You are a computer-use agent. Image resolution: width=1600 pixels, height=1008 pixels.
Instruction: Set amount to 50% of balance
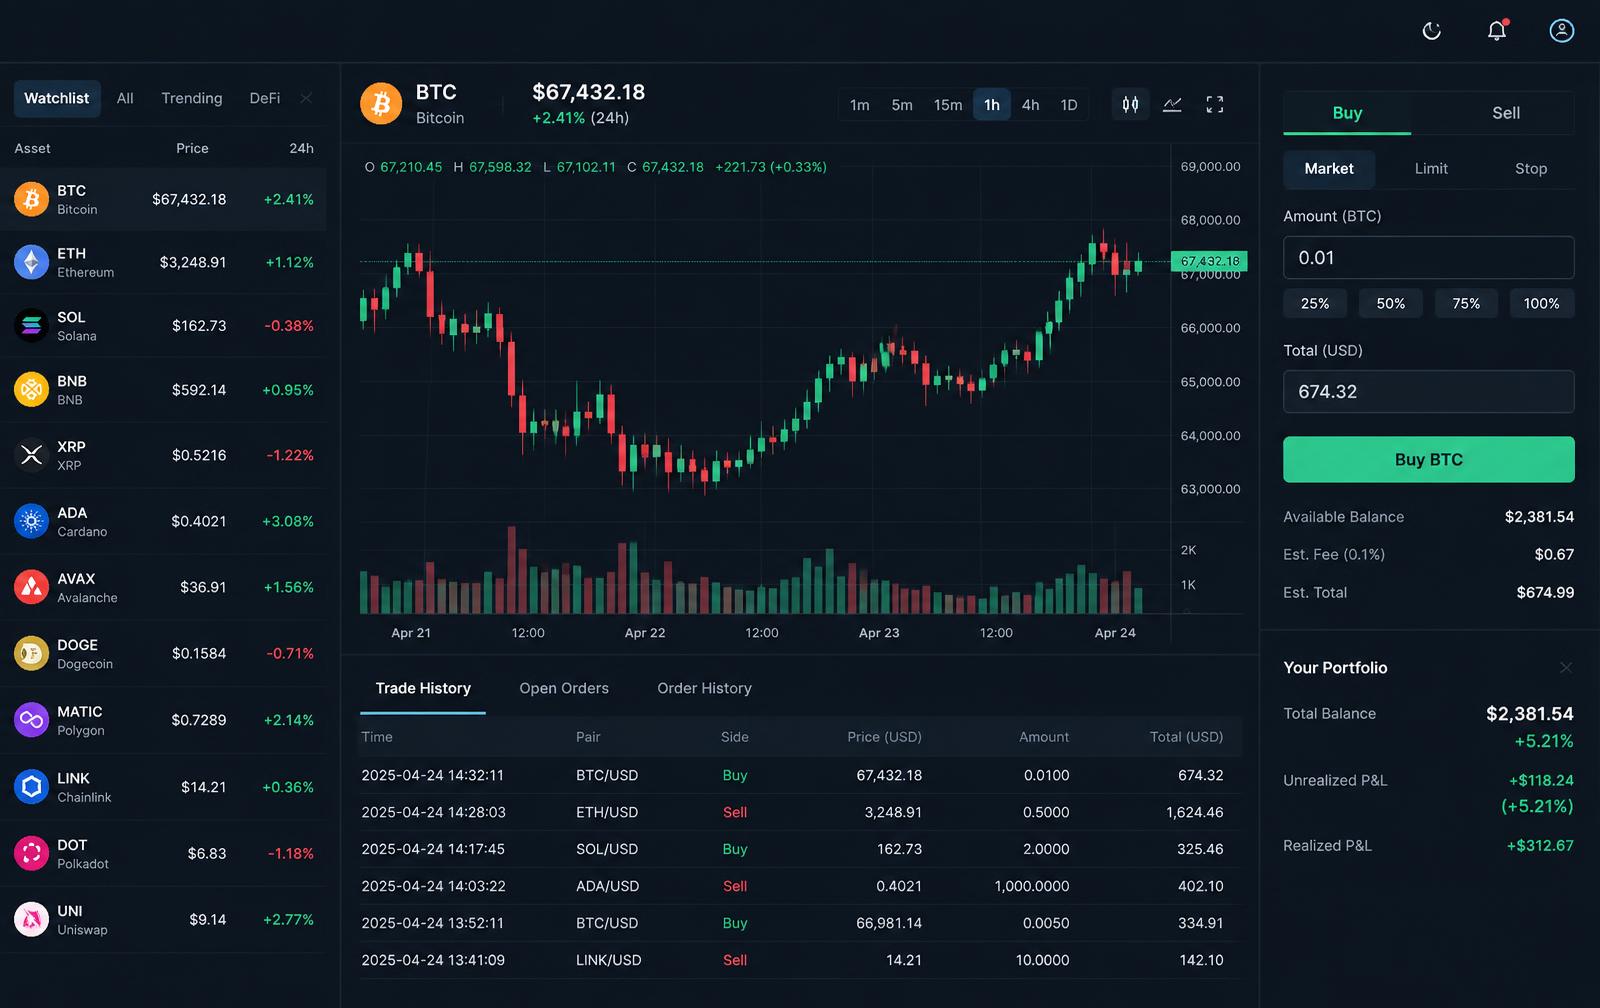[1391, 303]
